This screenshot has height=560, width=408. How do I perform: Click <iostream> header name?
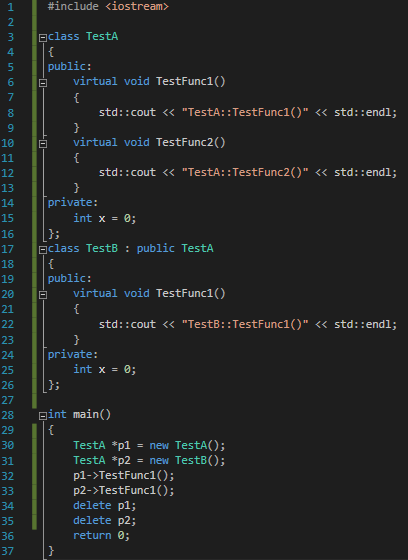click(137, 6)
